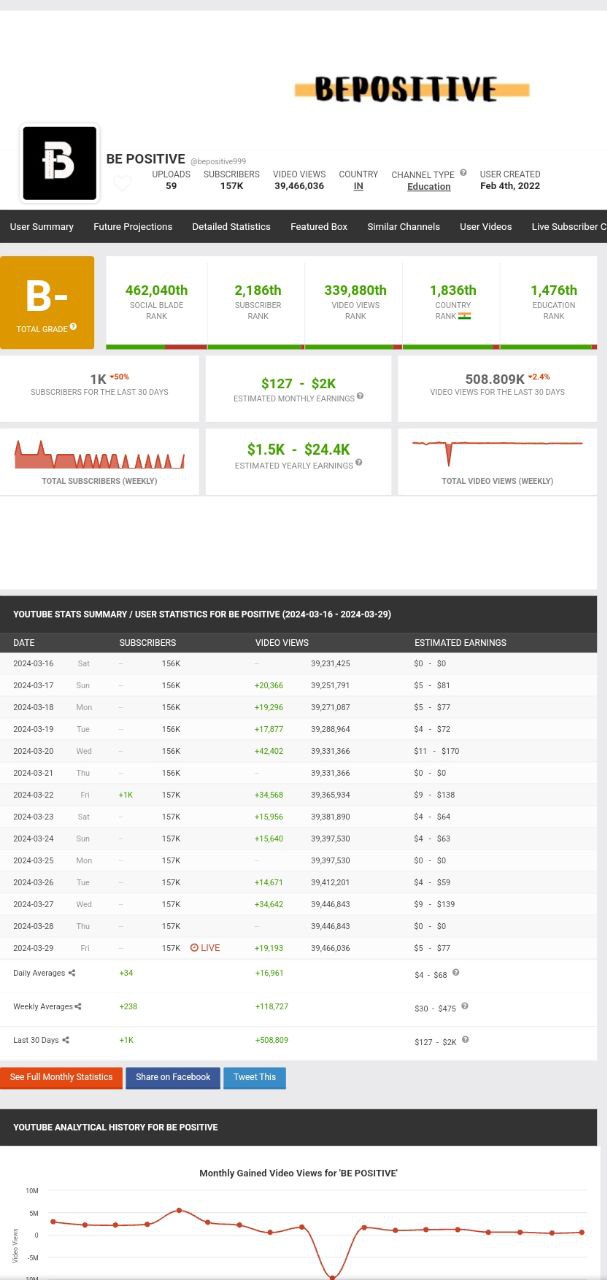The width and height of the screenshot is (607, 1280).
Task: Click the Monthly Gained Video Views chart title
Action: coord(298,1173)
